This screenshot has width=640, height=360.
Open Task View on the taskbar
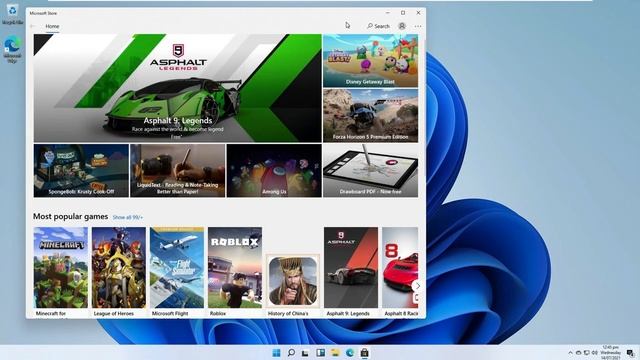point(305,353)
